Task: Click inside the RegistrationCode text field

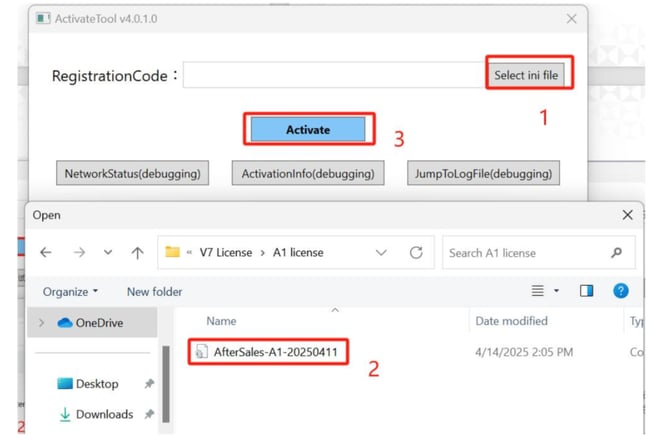Action: [x=334, y=75]
